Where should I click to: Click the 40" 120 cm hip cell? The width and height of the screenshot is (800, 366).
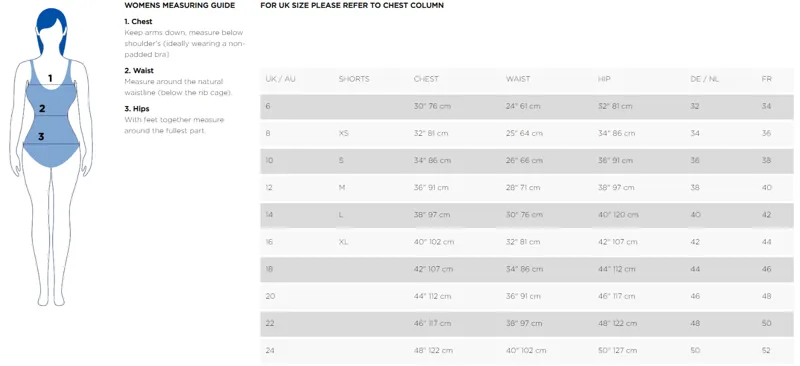coord(618,215)
